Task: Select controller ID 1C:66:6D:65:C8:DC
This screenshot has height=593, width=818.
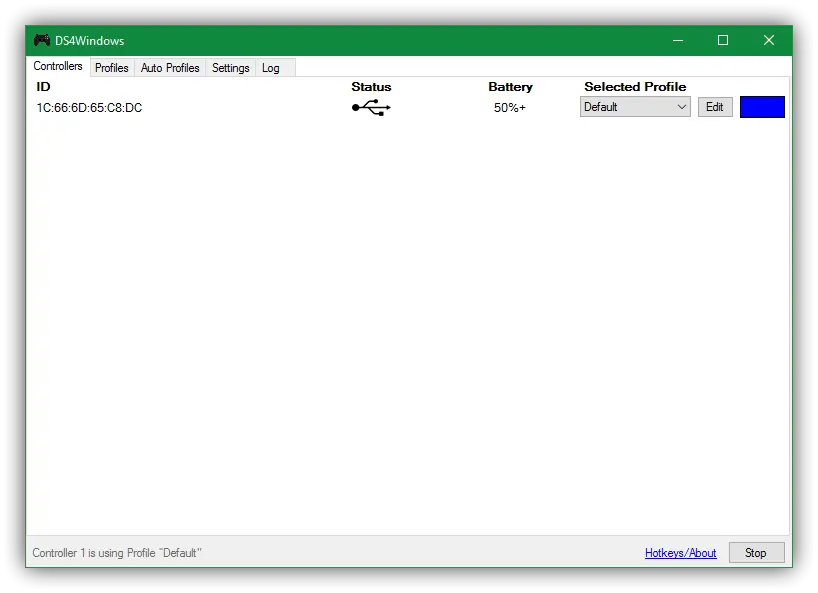Action: pyautogui.click(x=89, y=107)
